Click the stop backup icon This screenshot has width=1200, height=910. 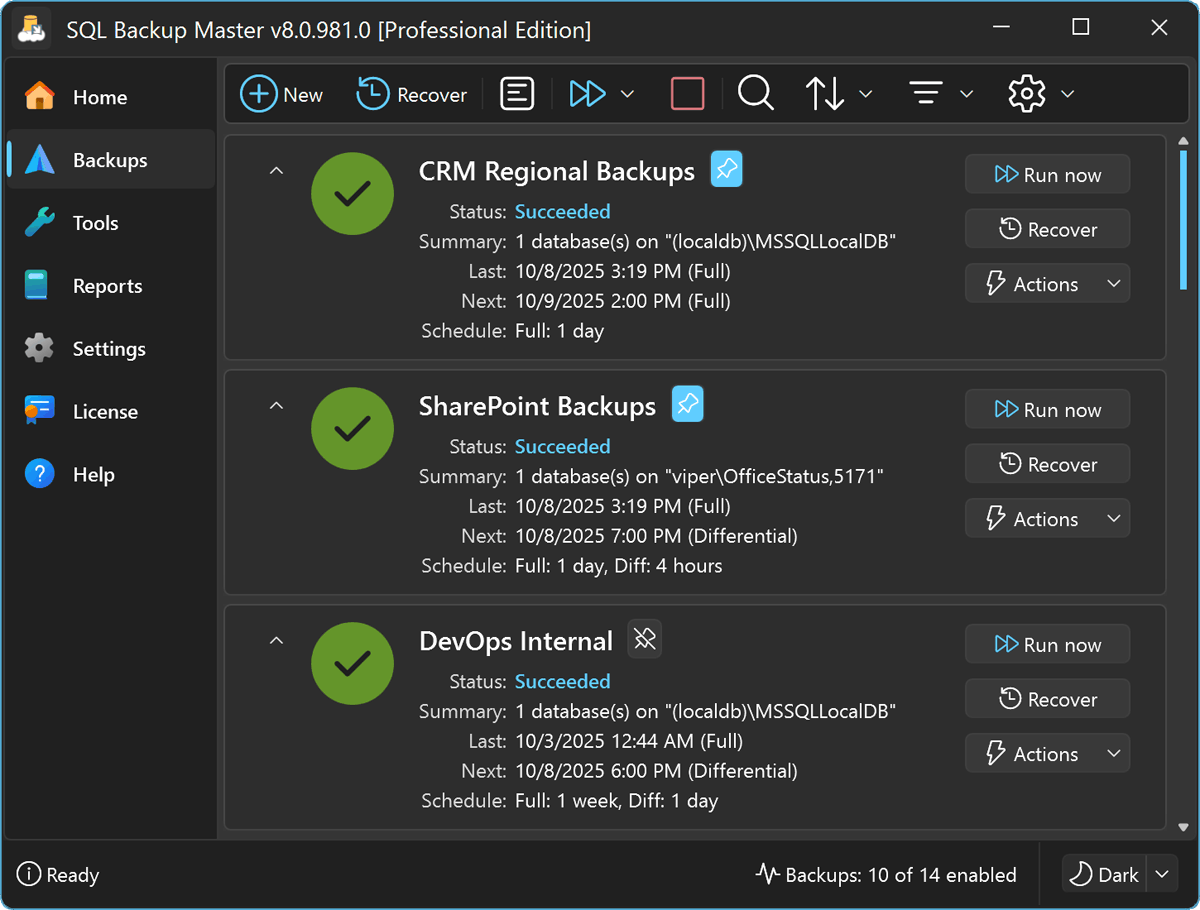click(687, 93)
